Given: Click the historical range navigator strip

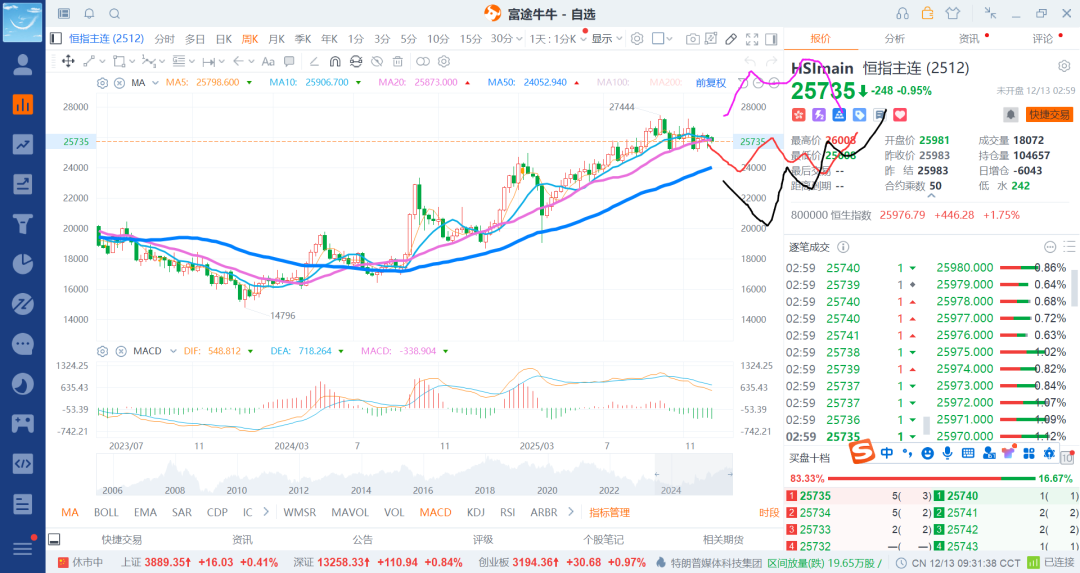Looking at the screenshot, I should tap(415, 475).
